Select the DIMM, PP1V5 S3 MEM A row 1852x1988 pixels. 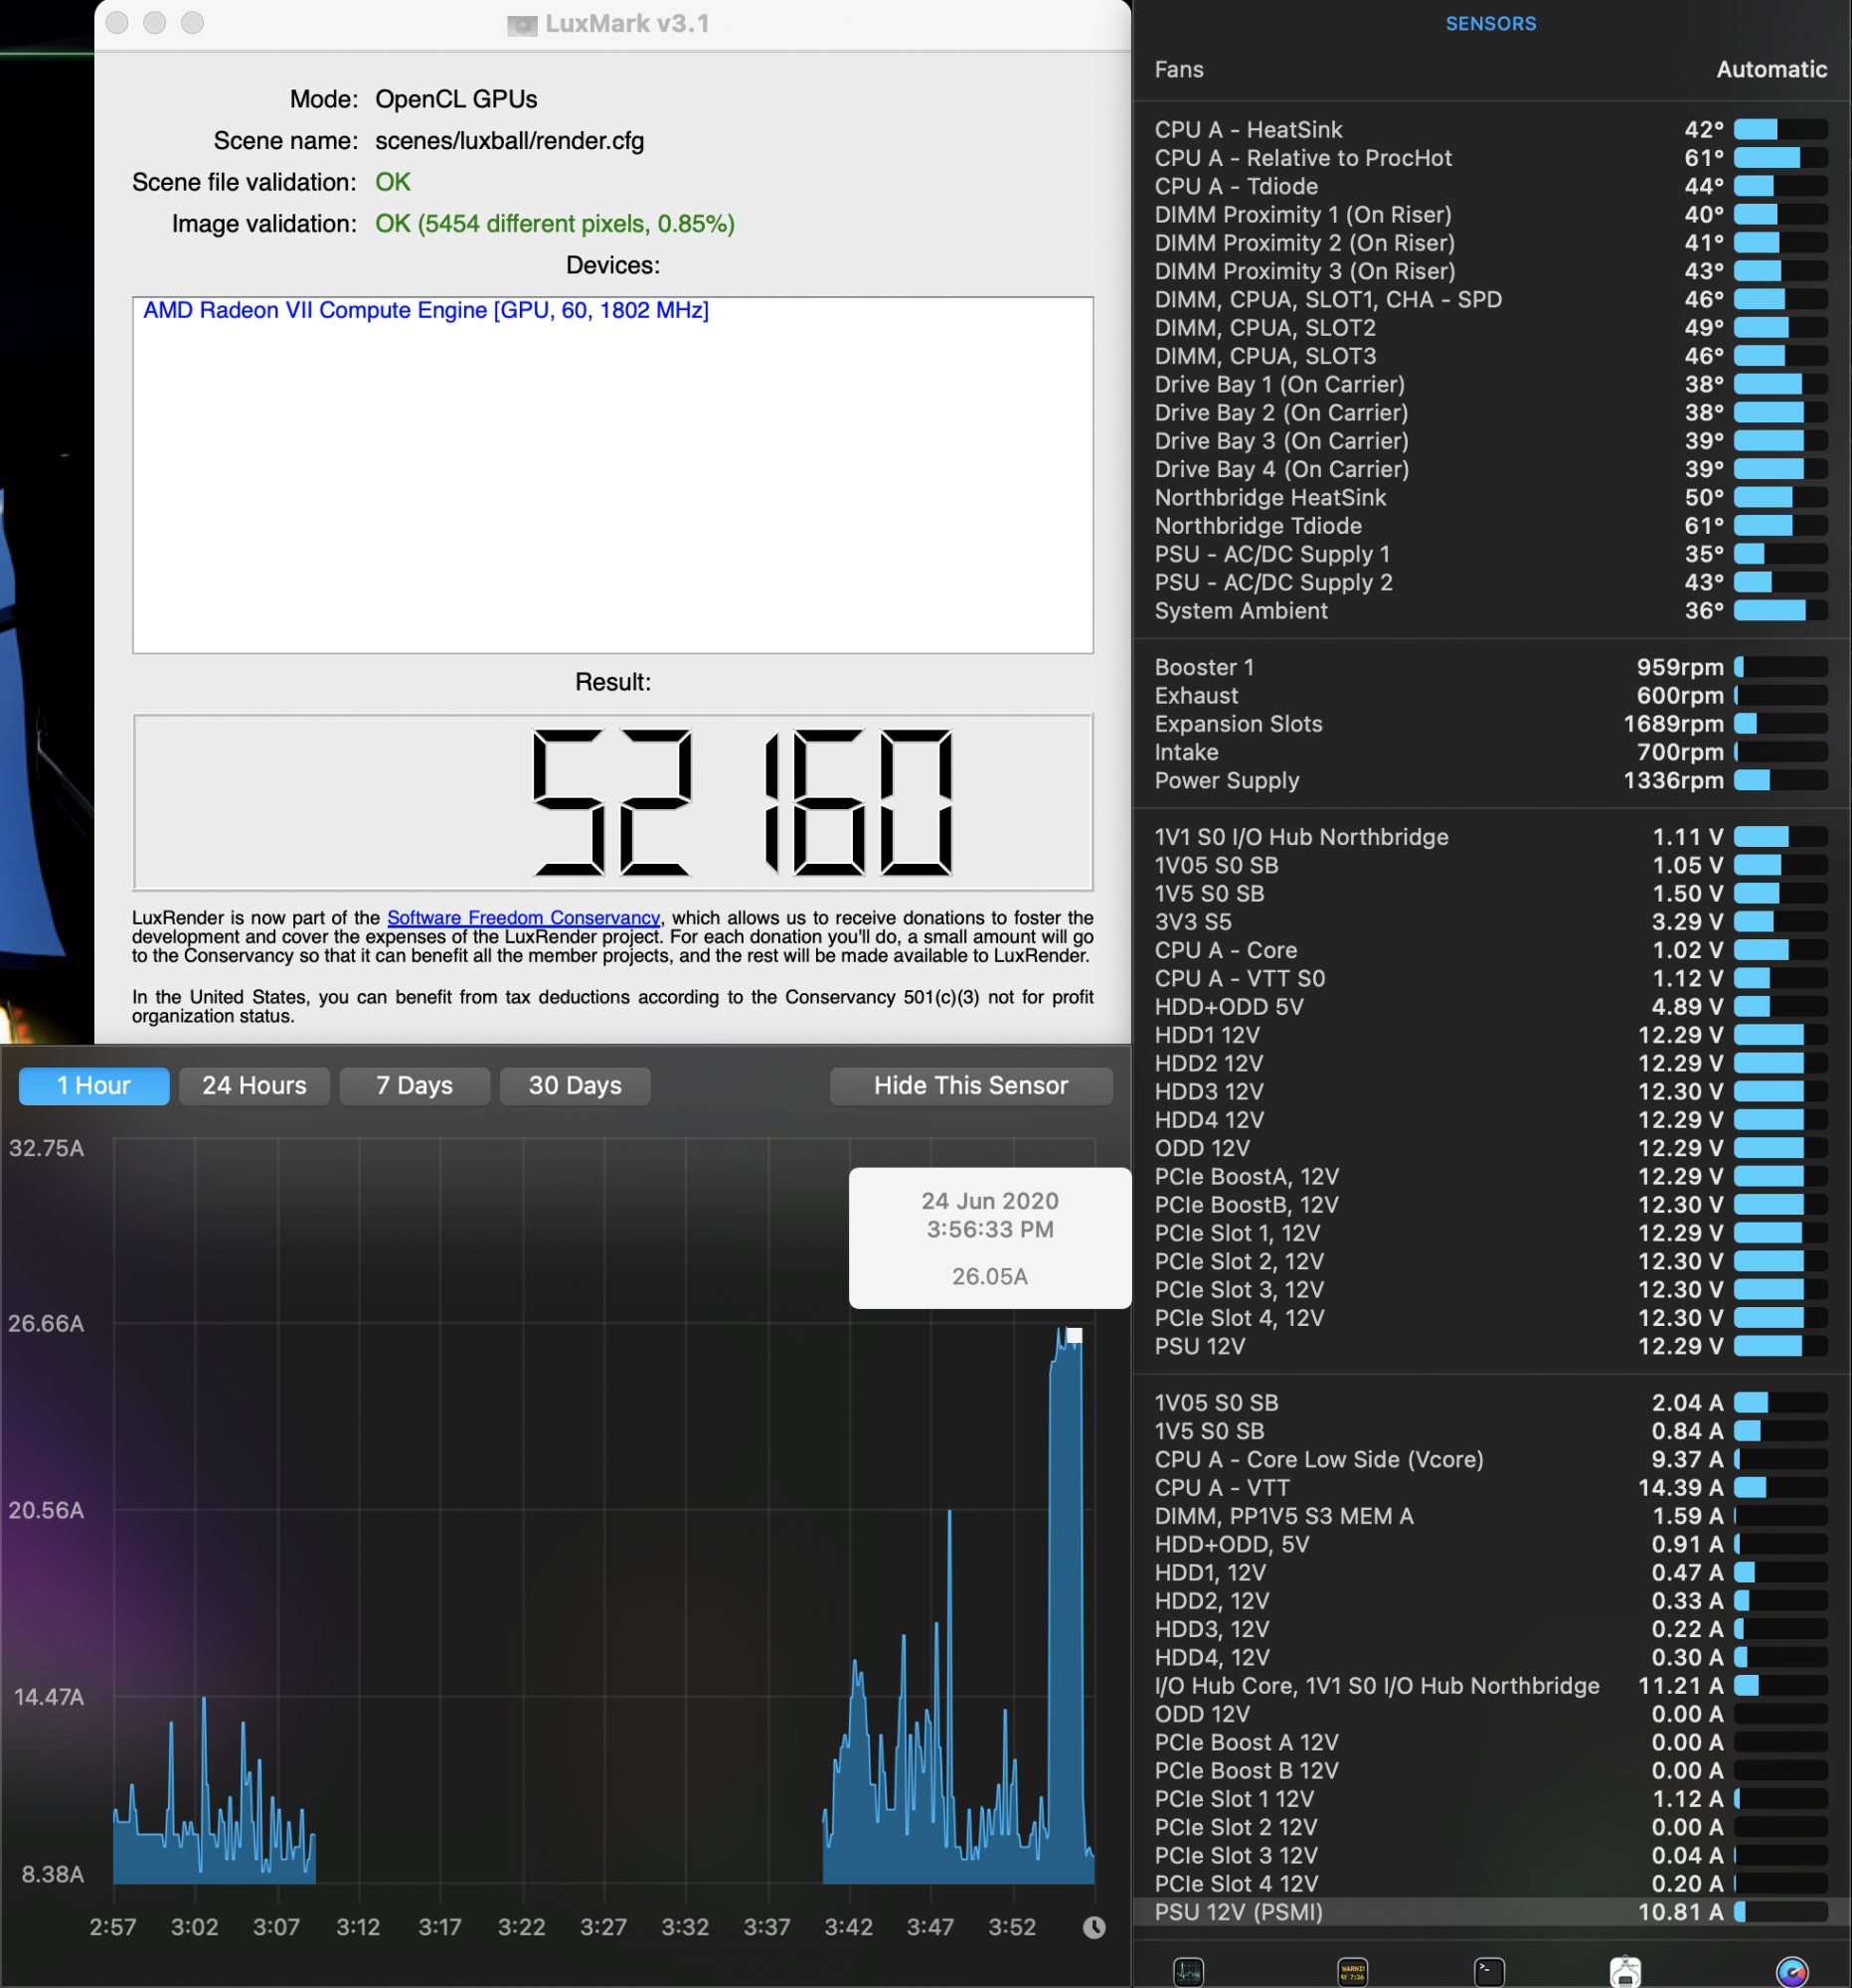[1491, 1515]
